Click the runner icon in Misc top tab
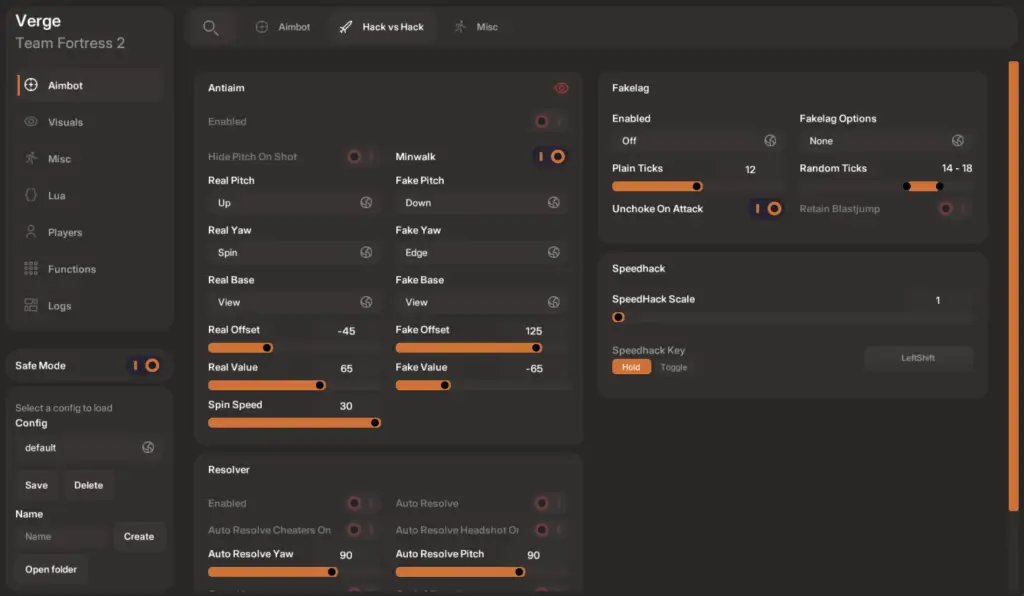The height and width of the screenshot is (596, 1024). tap(460, 27)
